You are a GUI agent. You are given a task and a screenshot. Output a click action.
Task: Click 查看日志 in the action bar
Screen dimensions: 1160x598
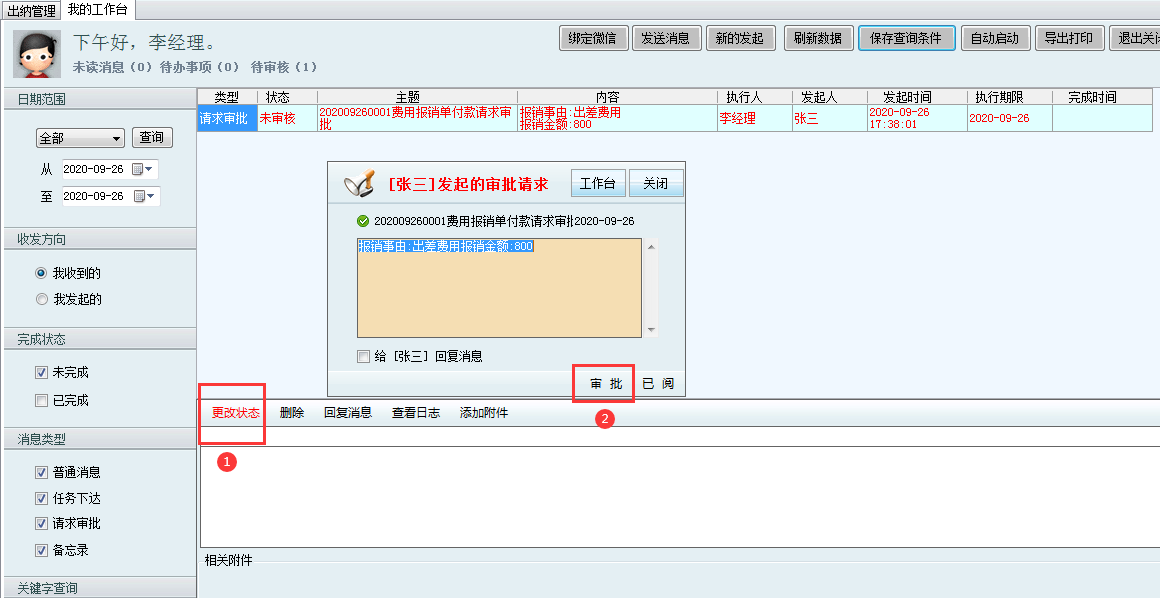click(415, 413)
